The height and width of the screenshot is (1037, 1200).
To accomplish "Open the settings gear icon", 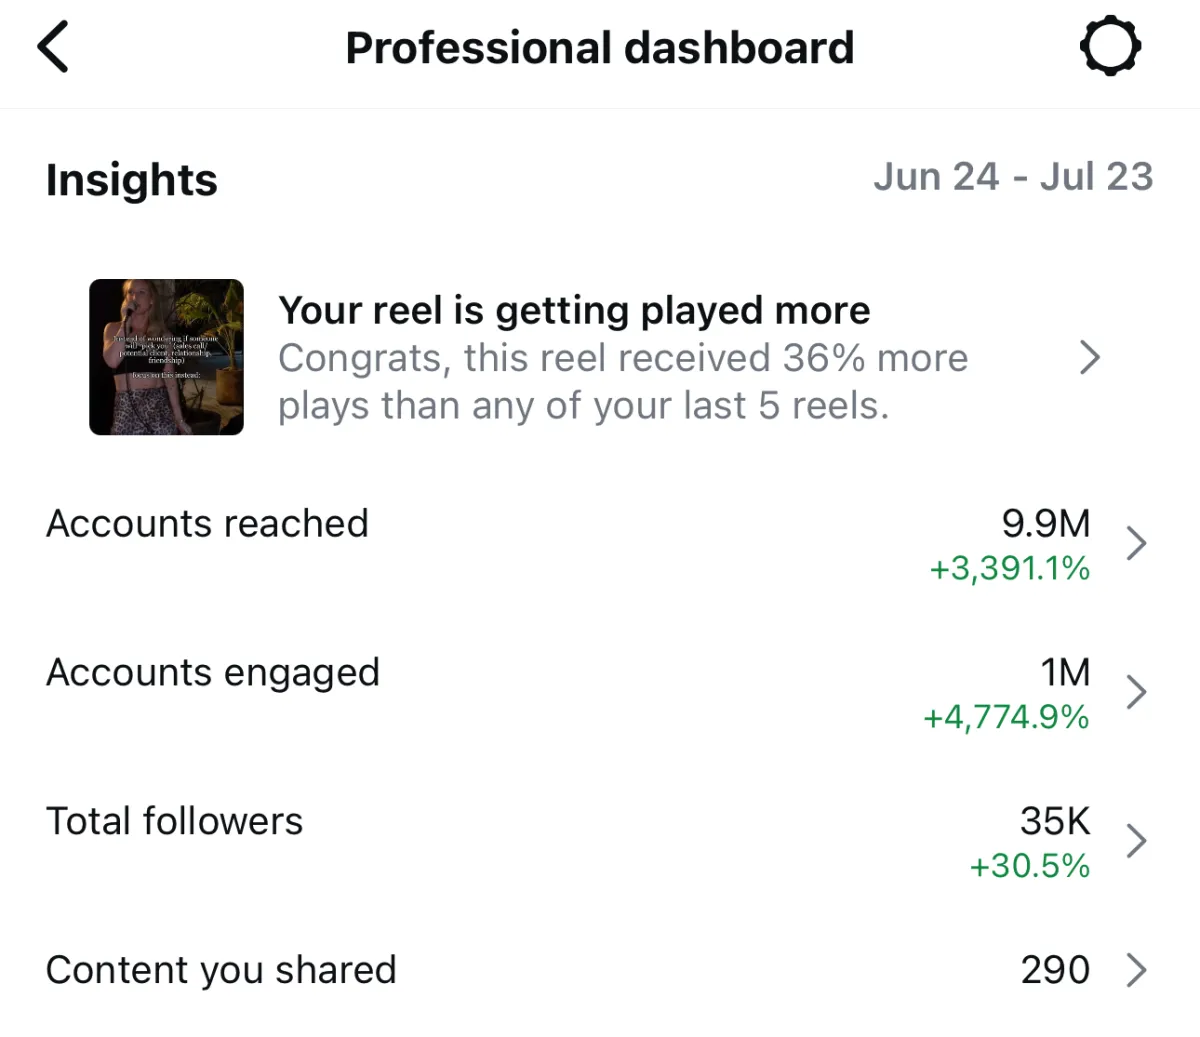I will click(1110, 47).
